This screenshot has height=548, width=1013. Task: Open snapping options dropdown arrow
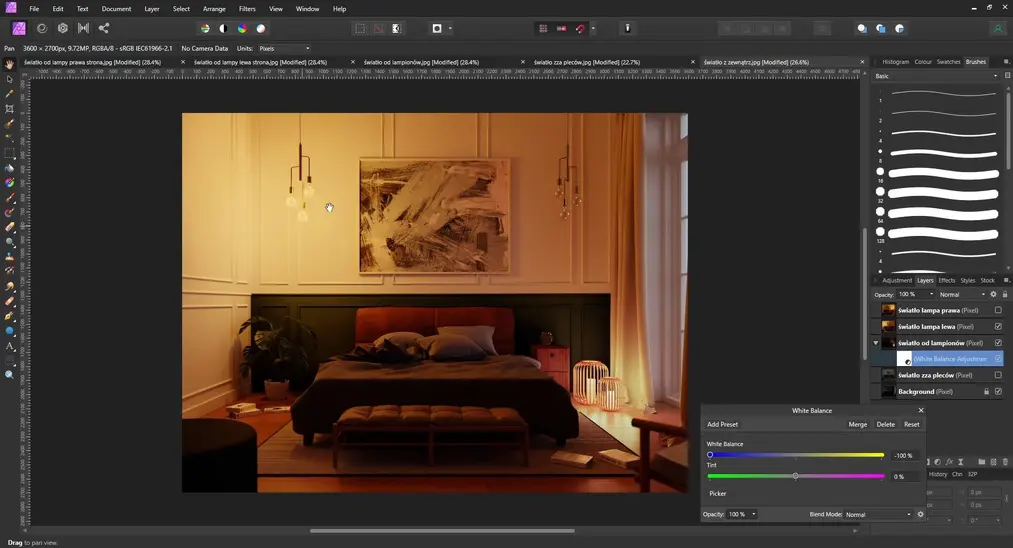593,28
